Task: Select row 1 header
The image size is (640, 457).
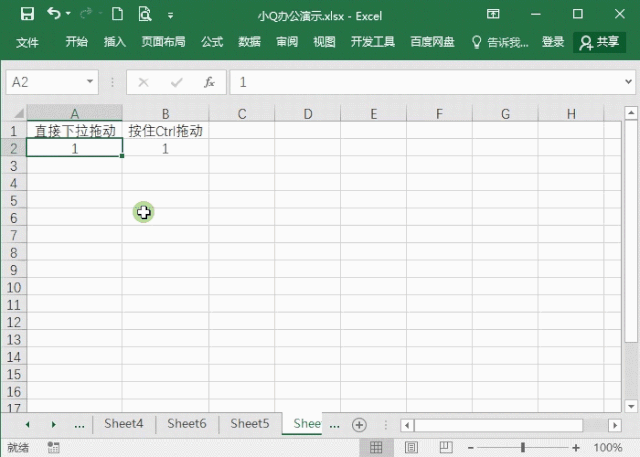Action: (x=13, y=131)
